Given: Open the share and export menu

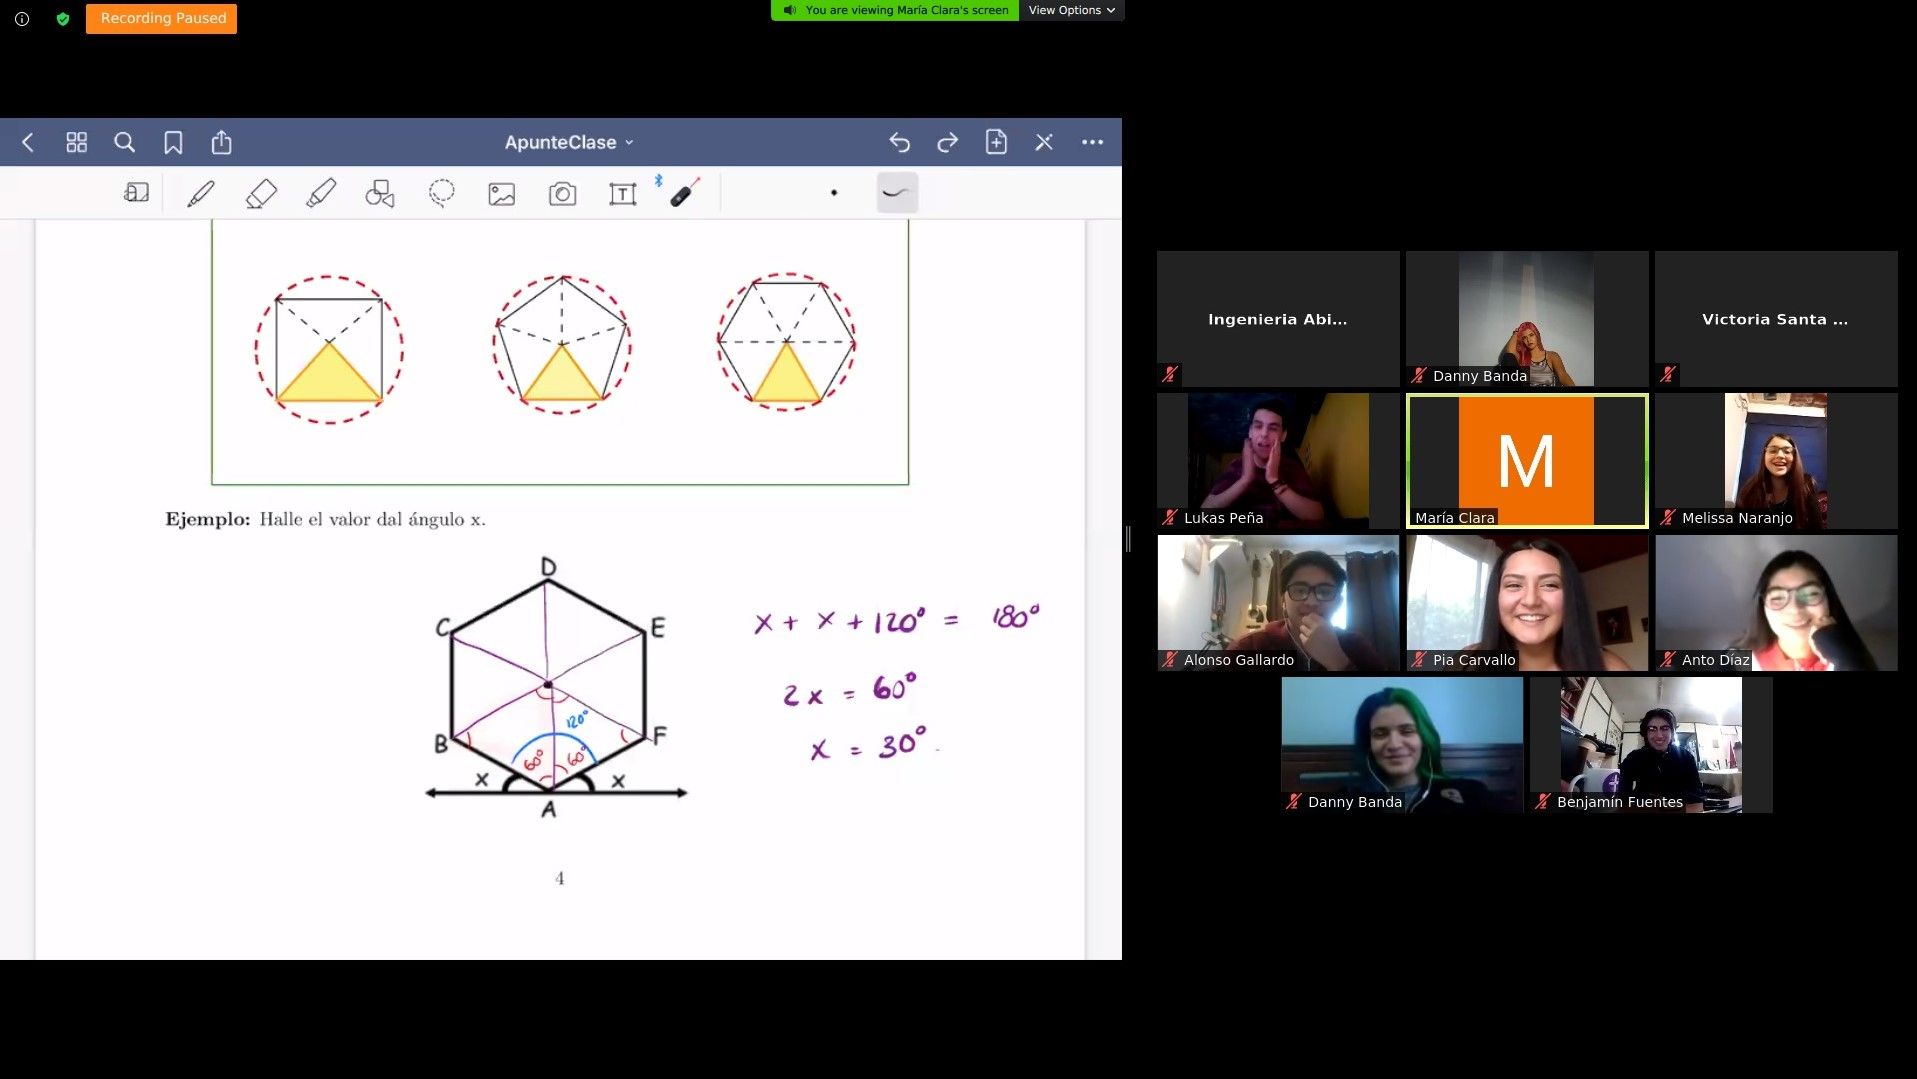Looking at the screenshot, I should [x=221, y=143].
